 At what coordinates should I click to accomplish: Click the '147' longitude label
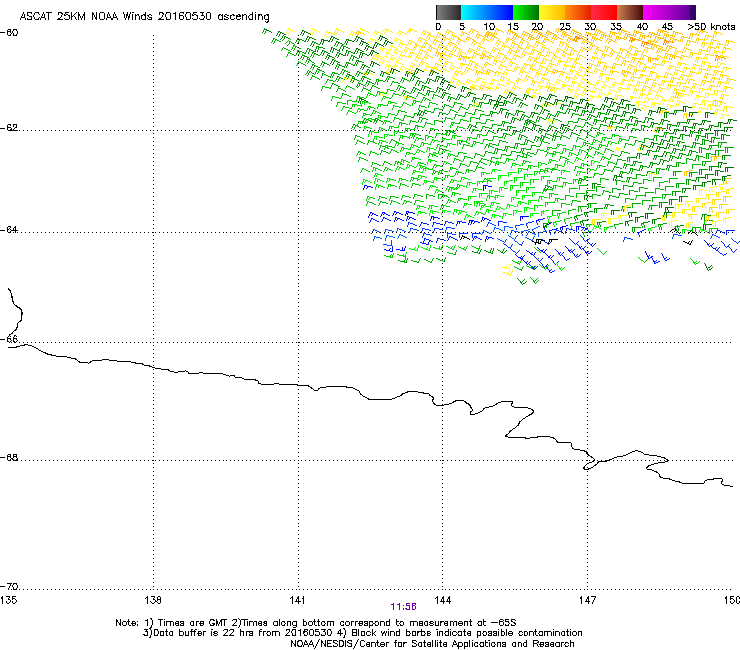tap(588, 600)
